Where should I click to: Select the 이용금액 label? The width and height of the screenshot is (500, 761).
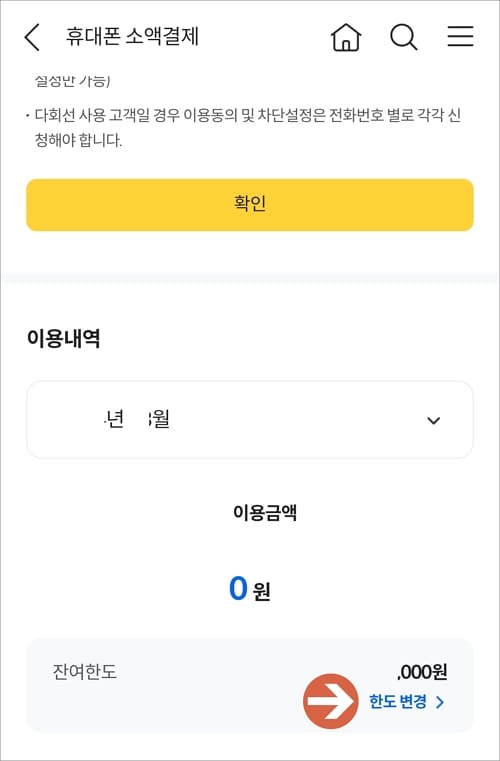[265, 513]
